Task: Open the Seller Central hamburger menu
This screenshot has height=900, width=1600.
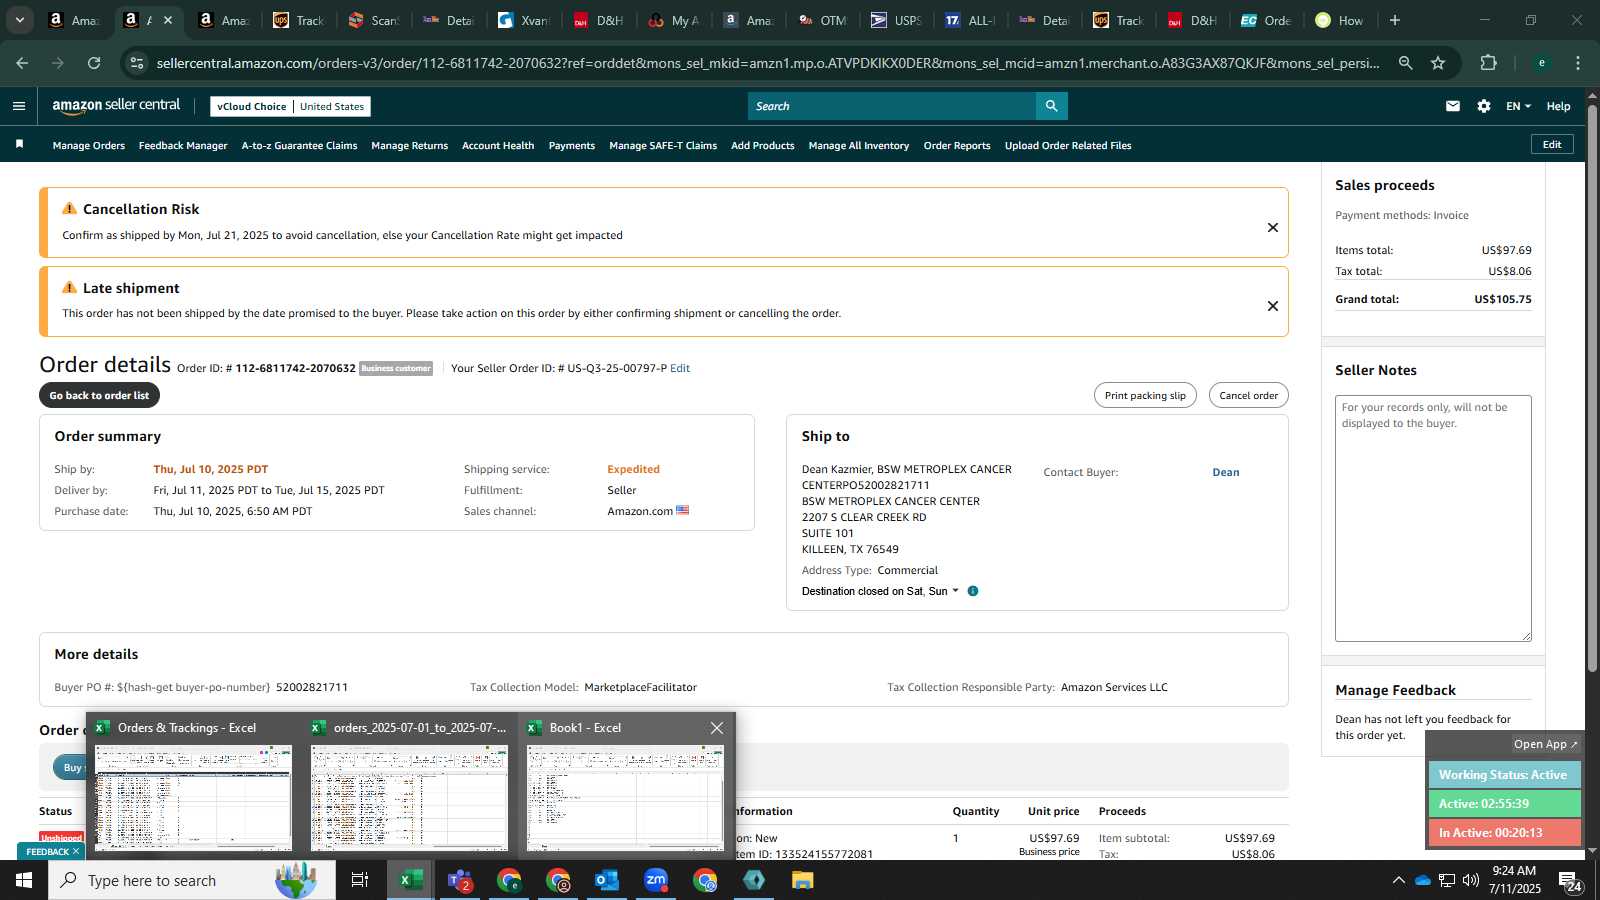Action: [19, 106]
